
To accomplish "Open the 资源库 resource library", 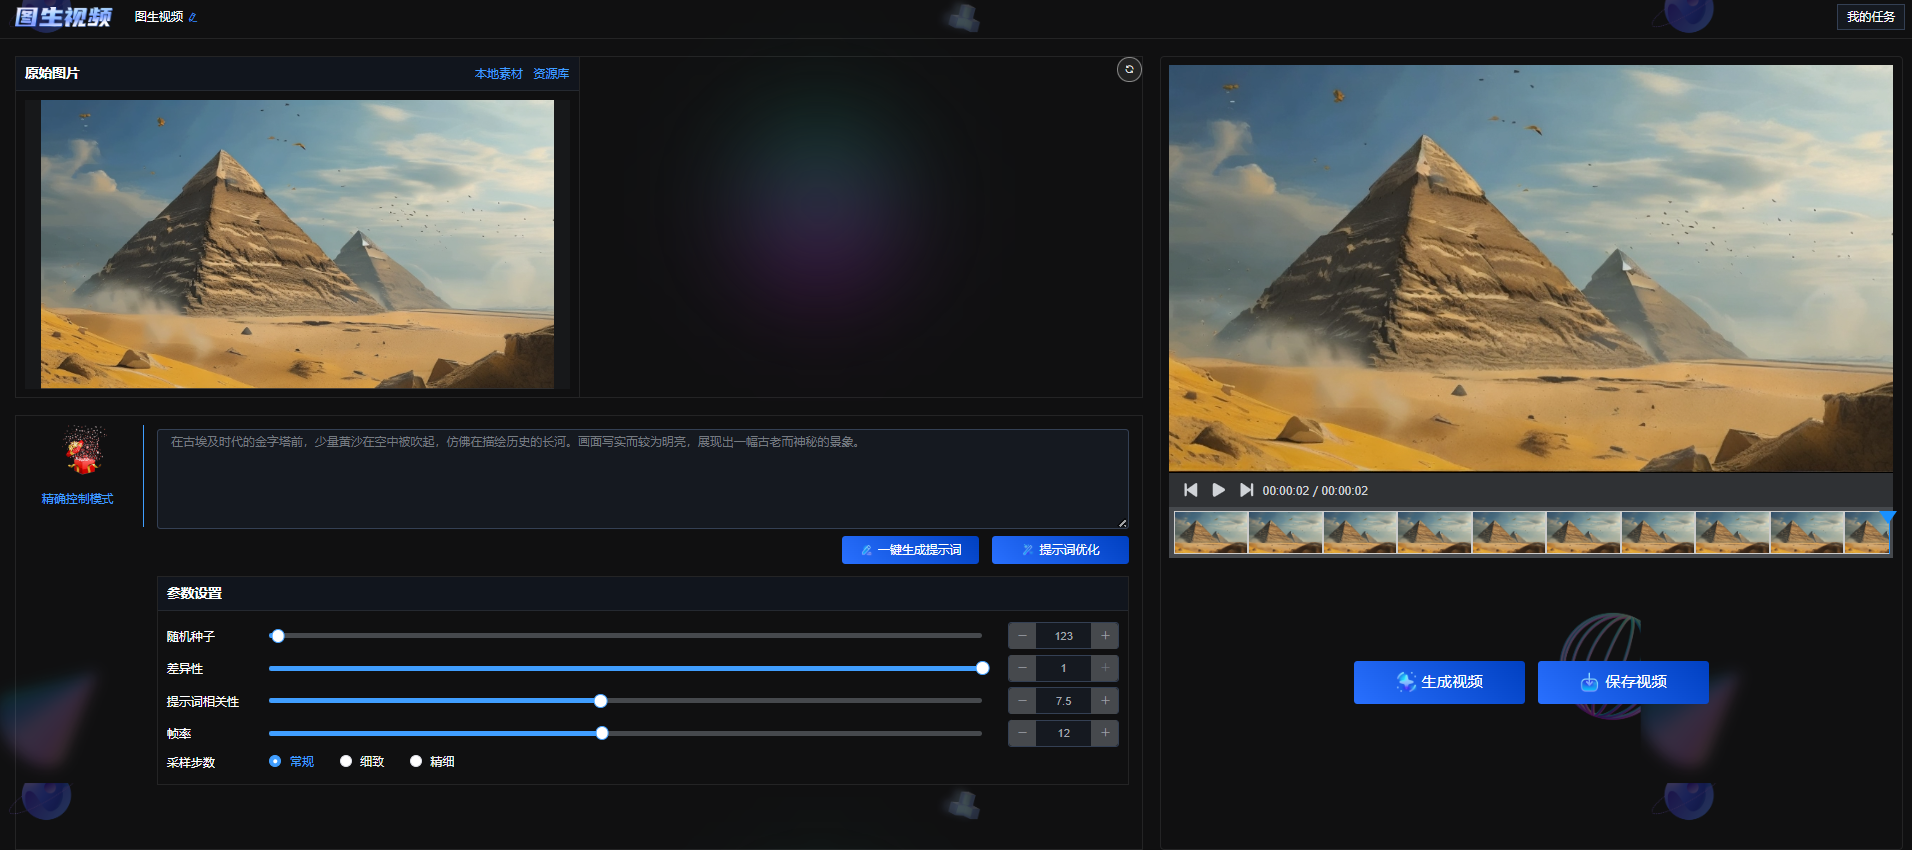I will point(551,74).
